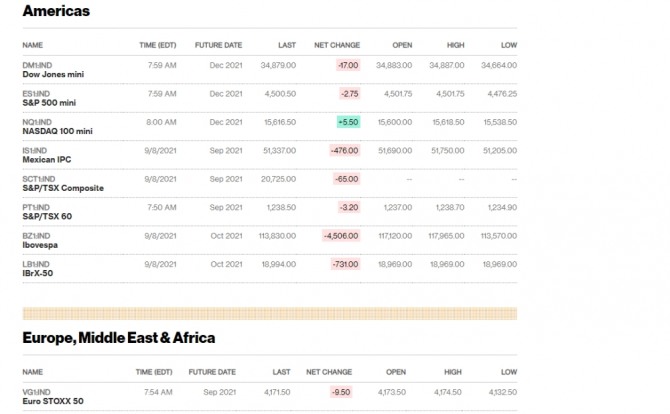Click the Americas TIME (EDT) column header
The image size is (670, 414).
click(x=158, y=45)
